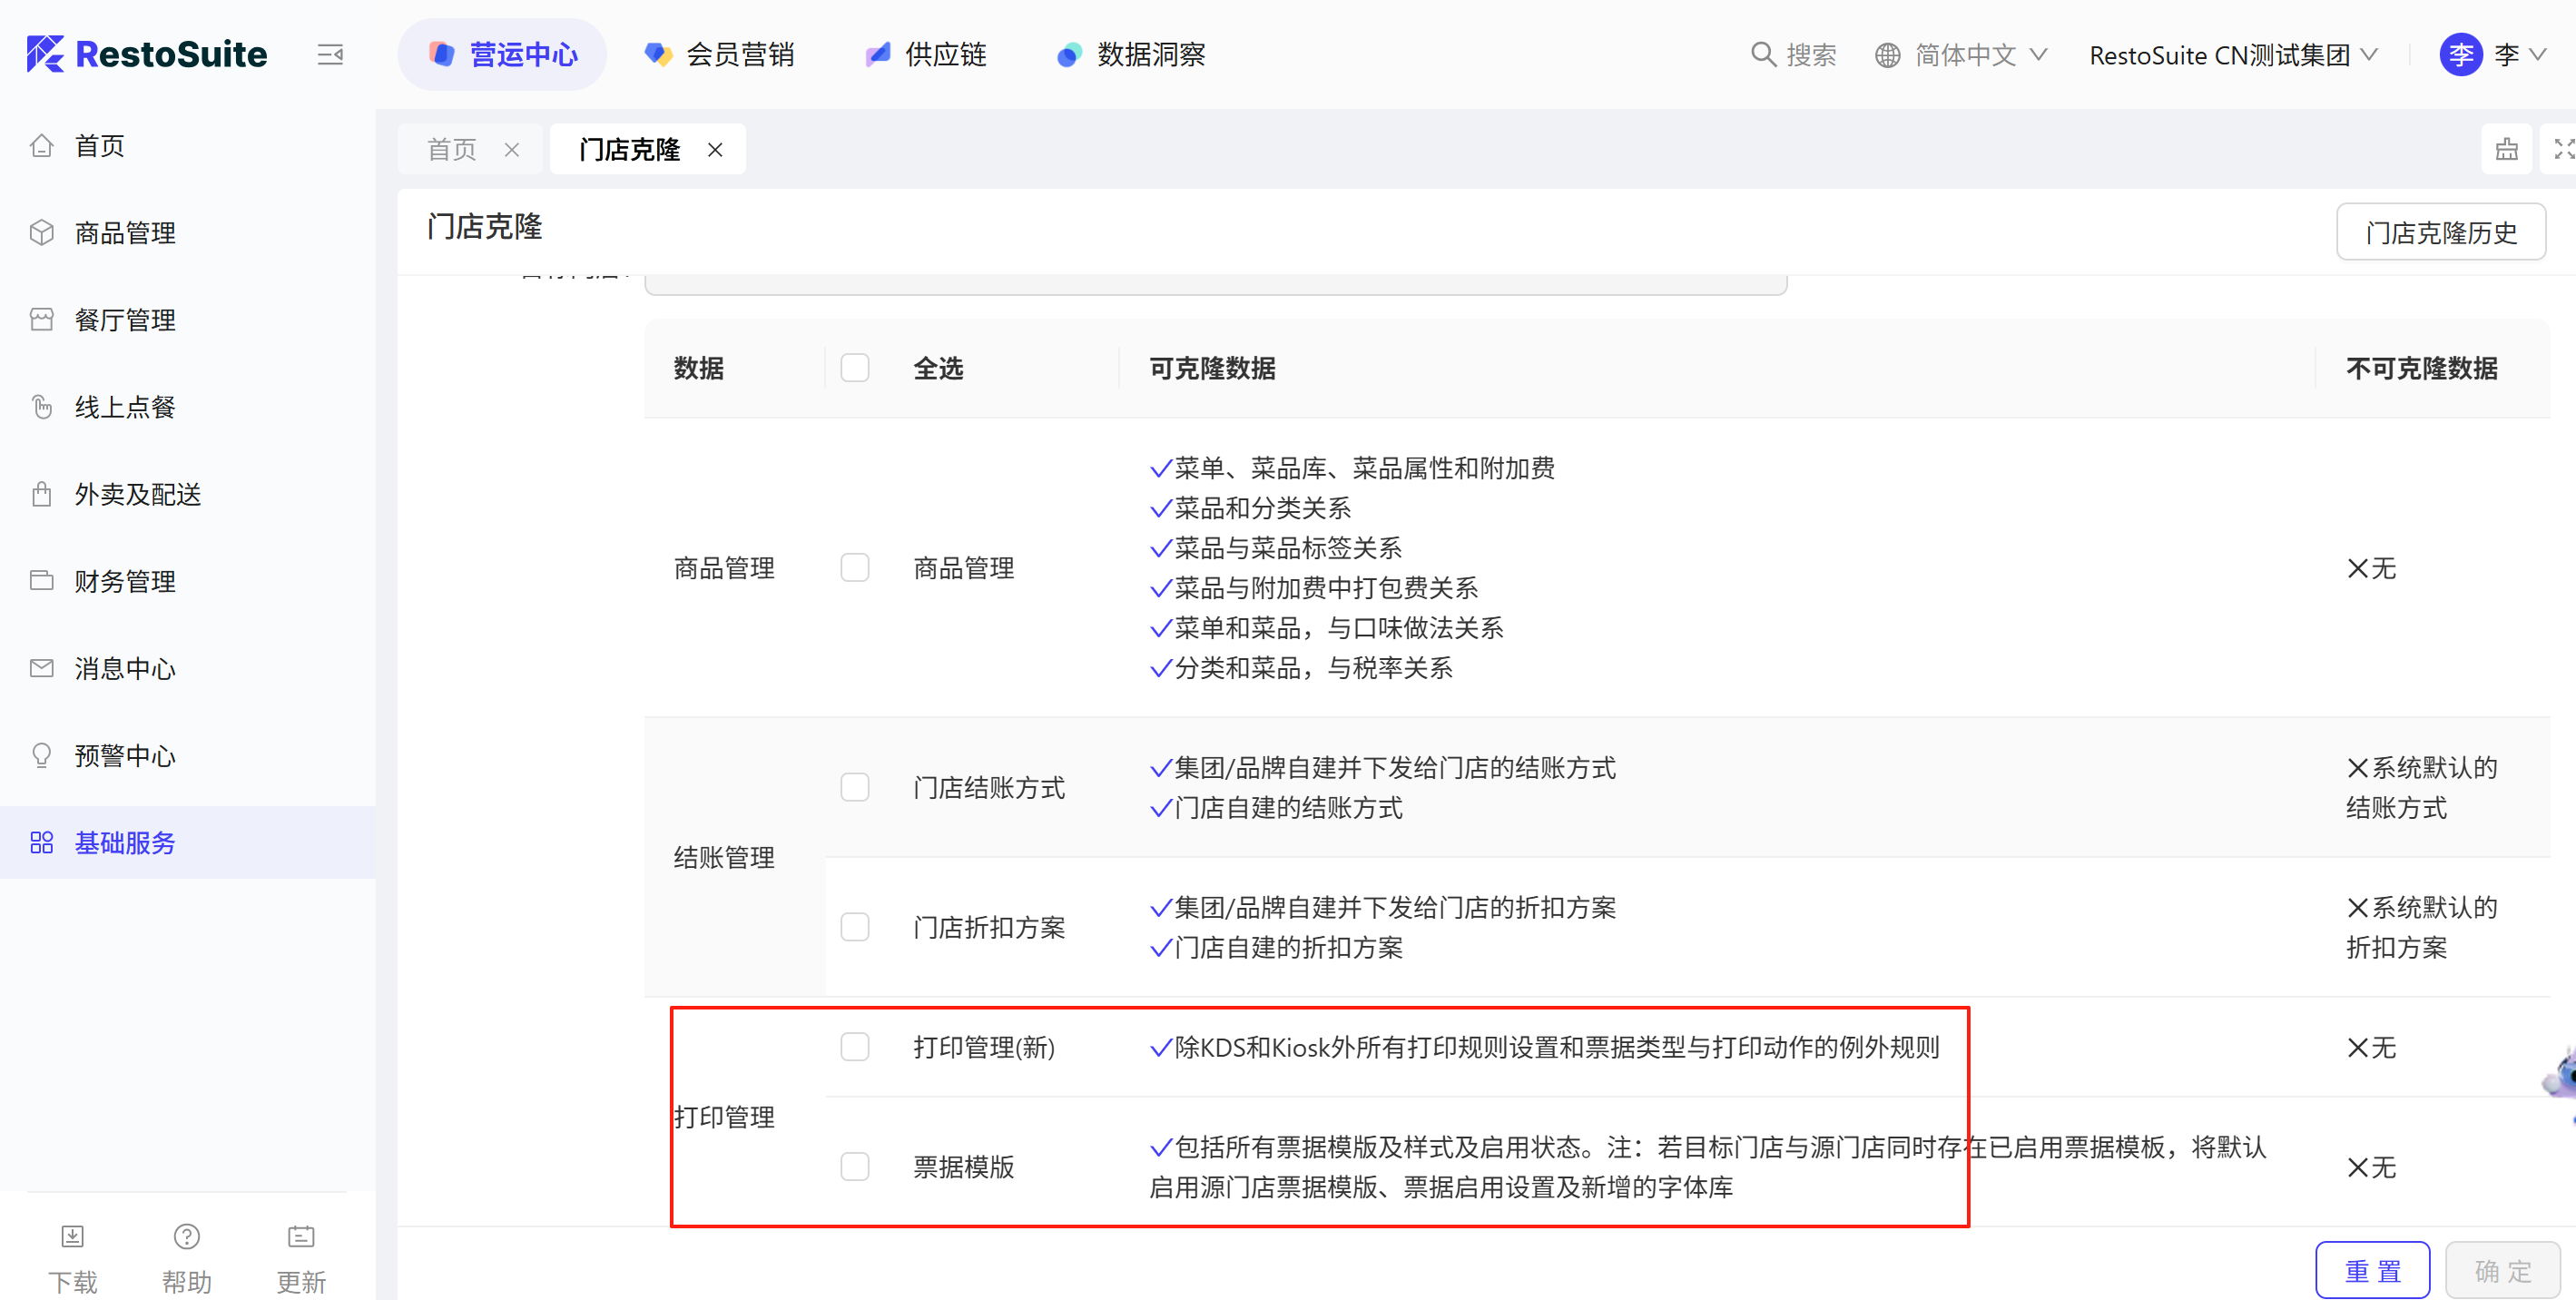Viewport: 2576px width, 1300px height.
Task: Click the globe language icon
Action: (x=1887, y=55)
